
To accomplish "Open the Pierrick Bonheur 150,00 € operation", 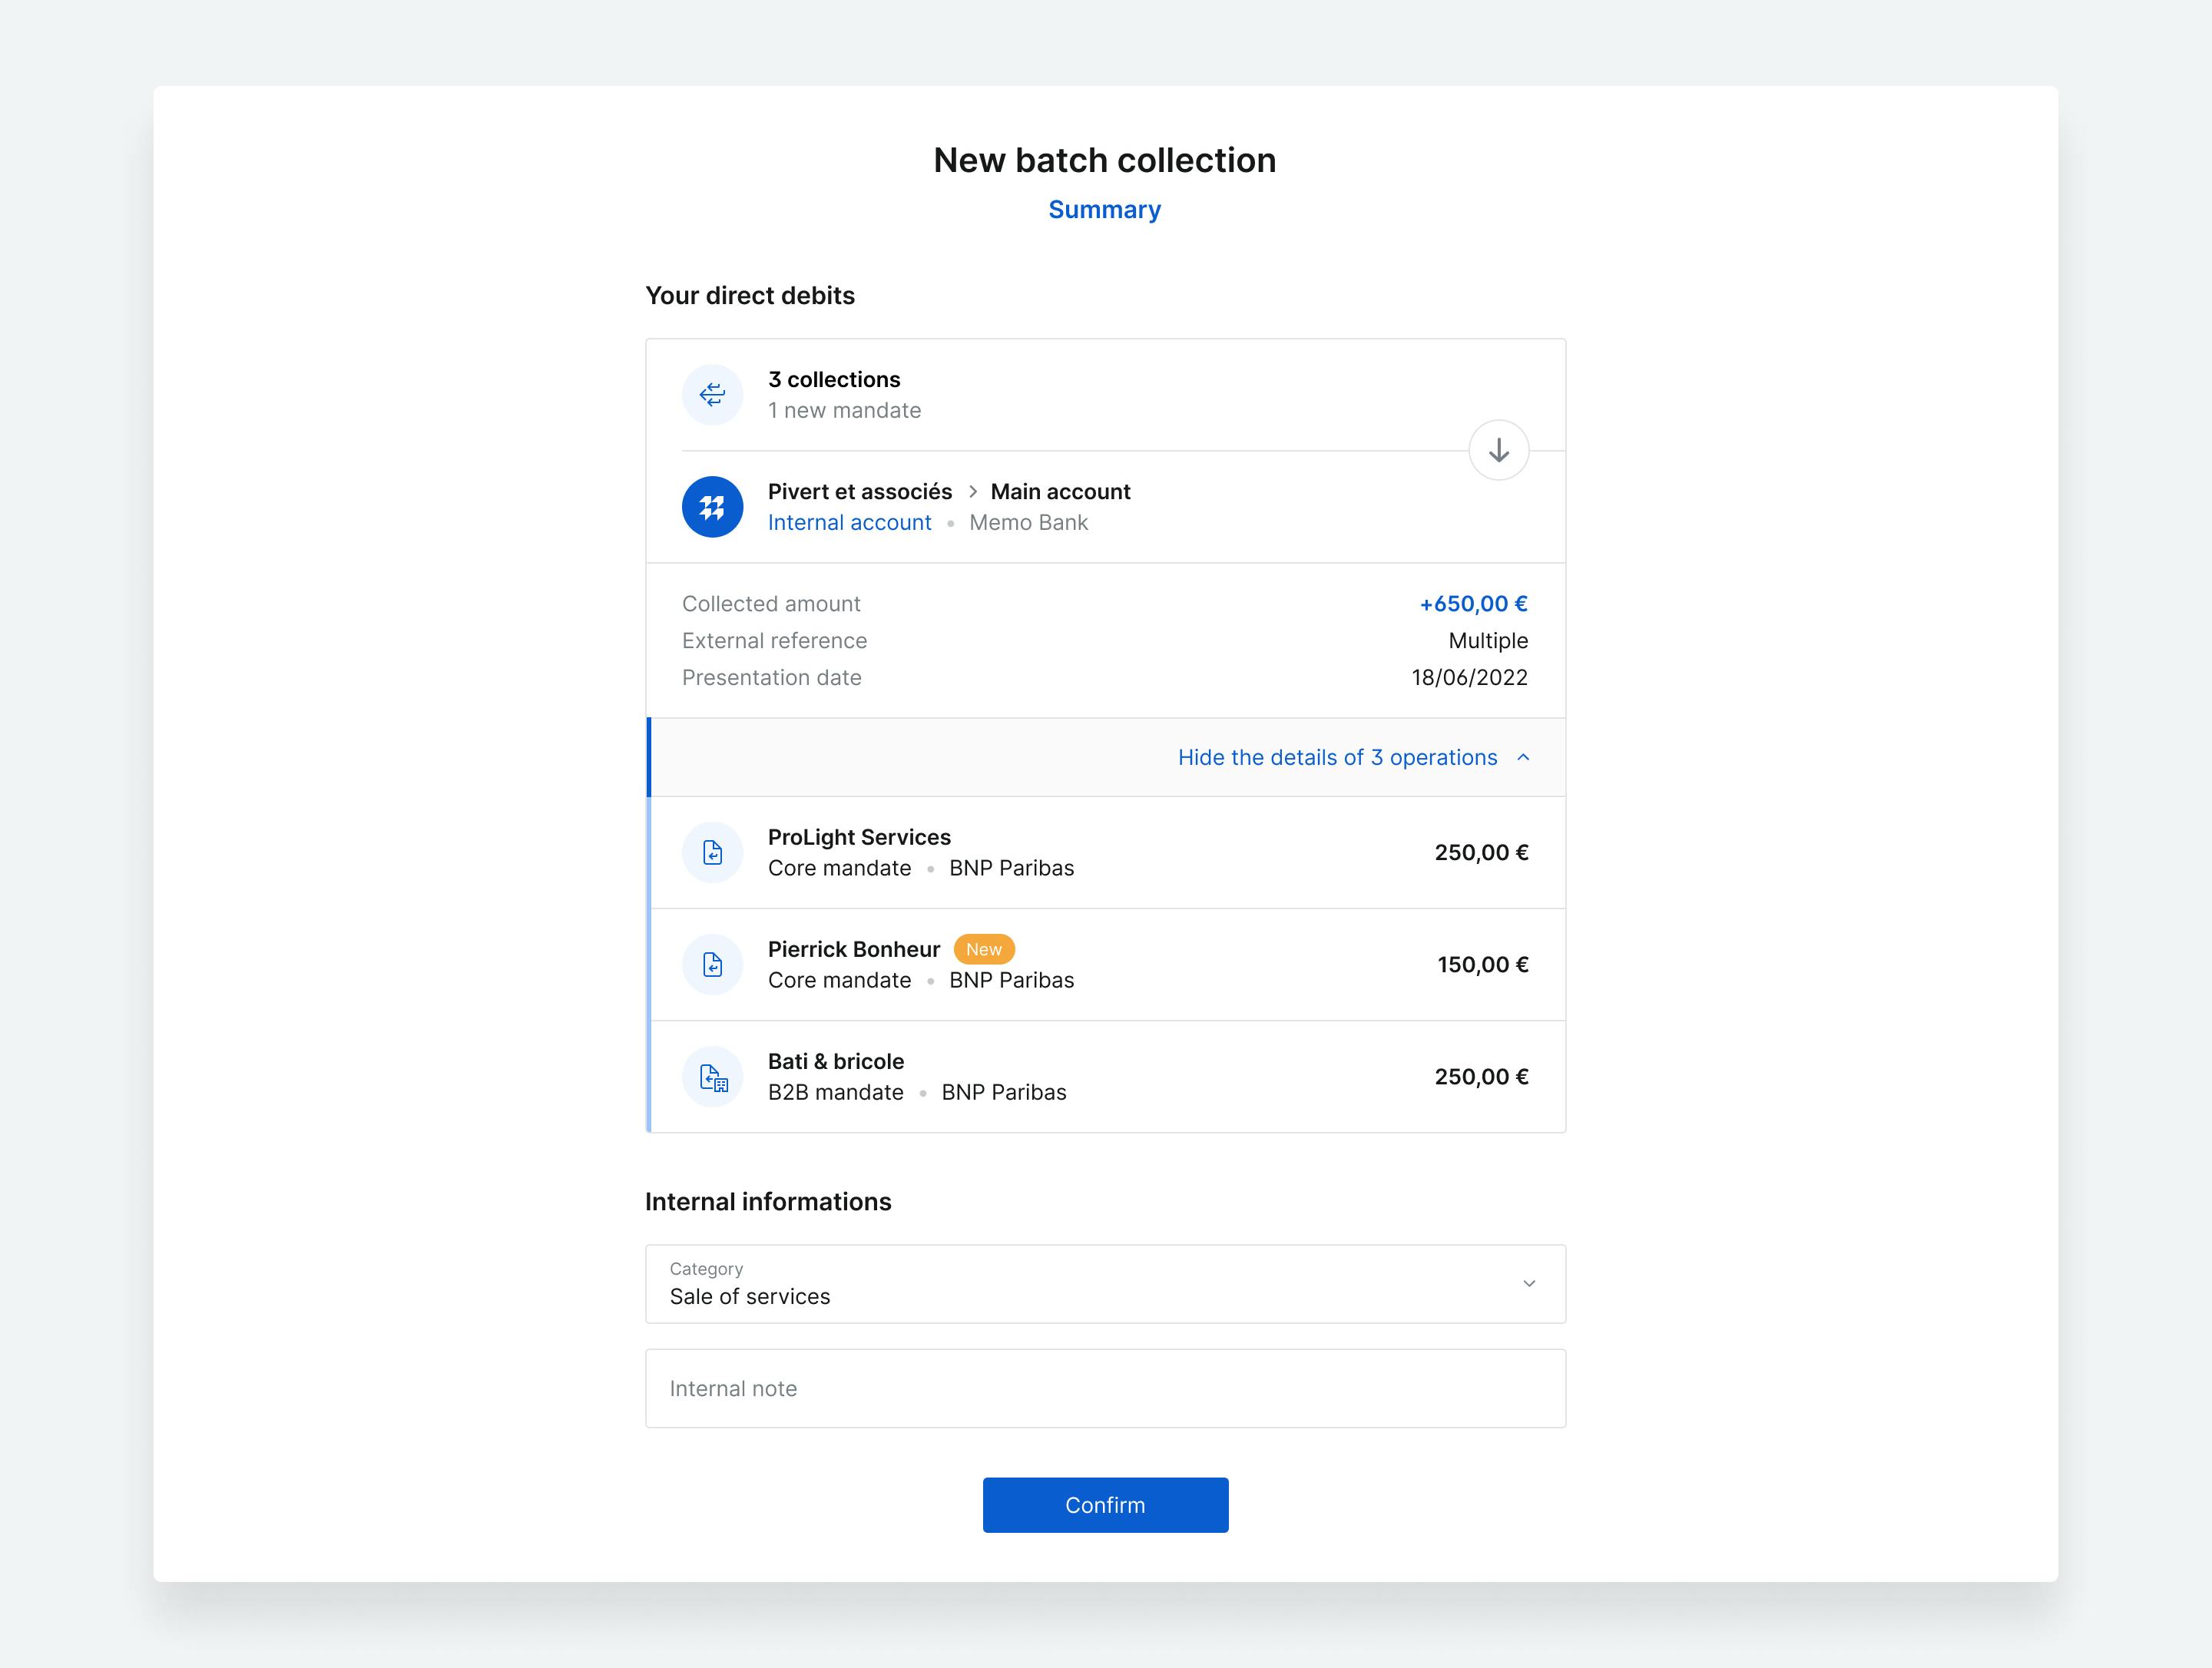I will [1107, 964].
